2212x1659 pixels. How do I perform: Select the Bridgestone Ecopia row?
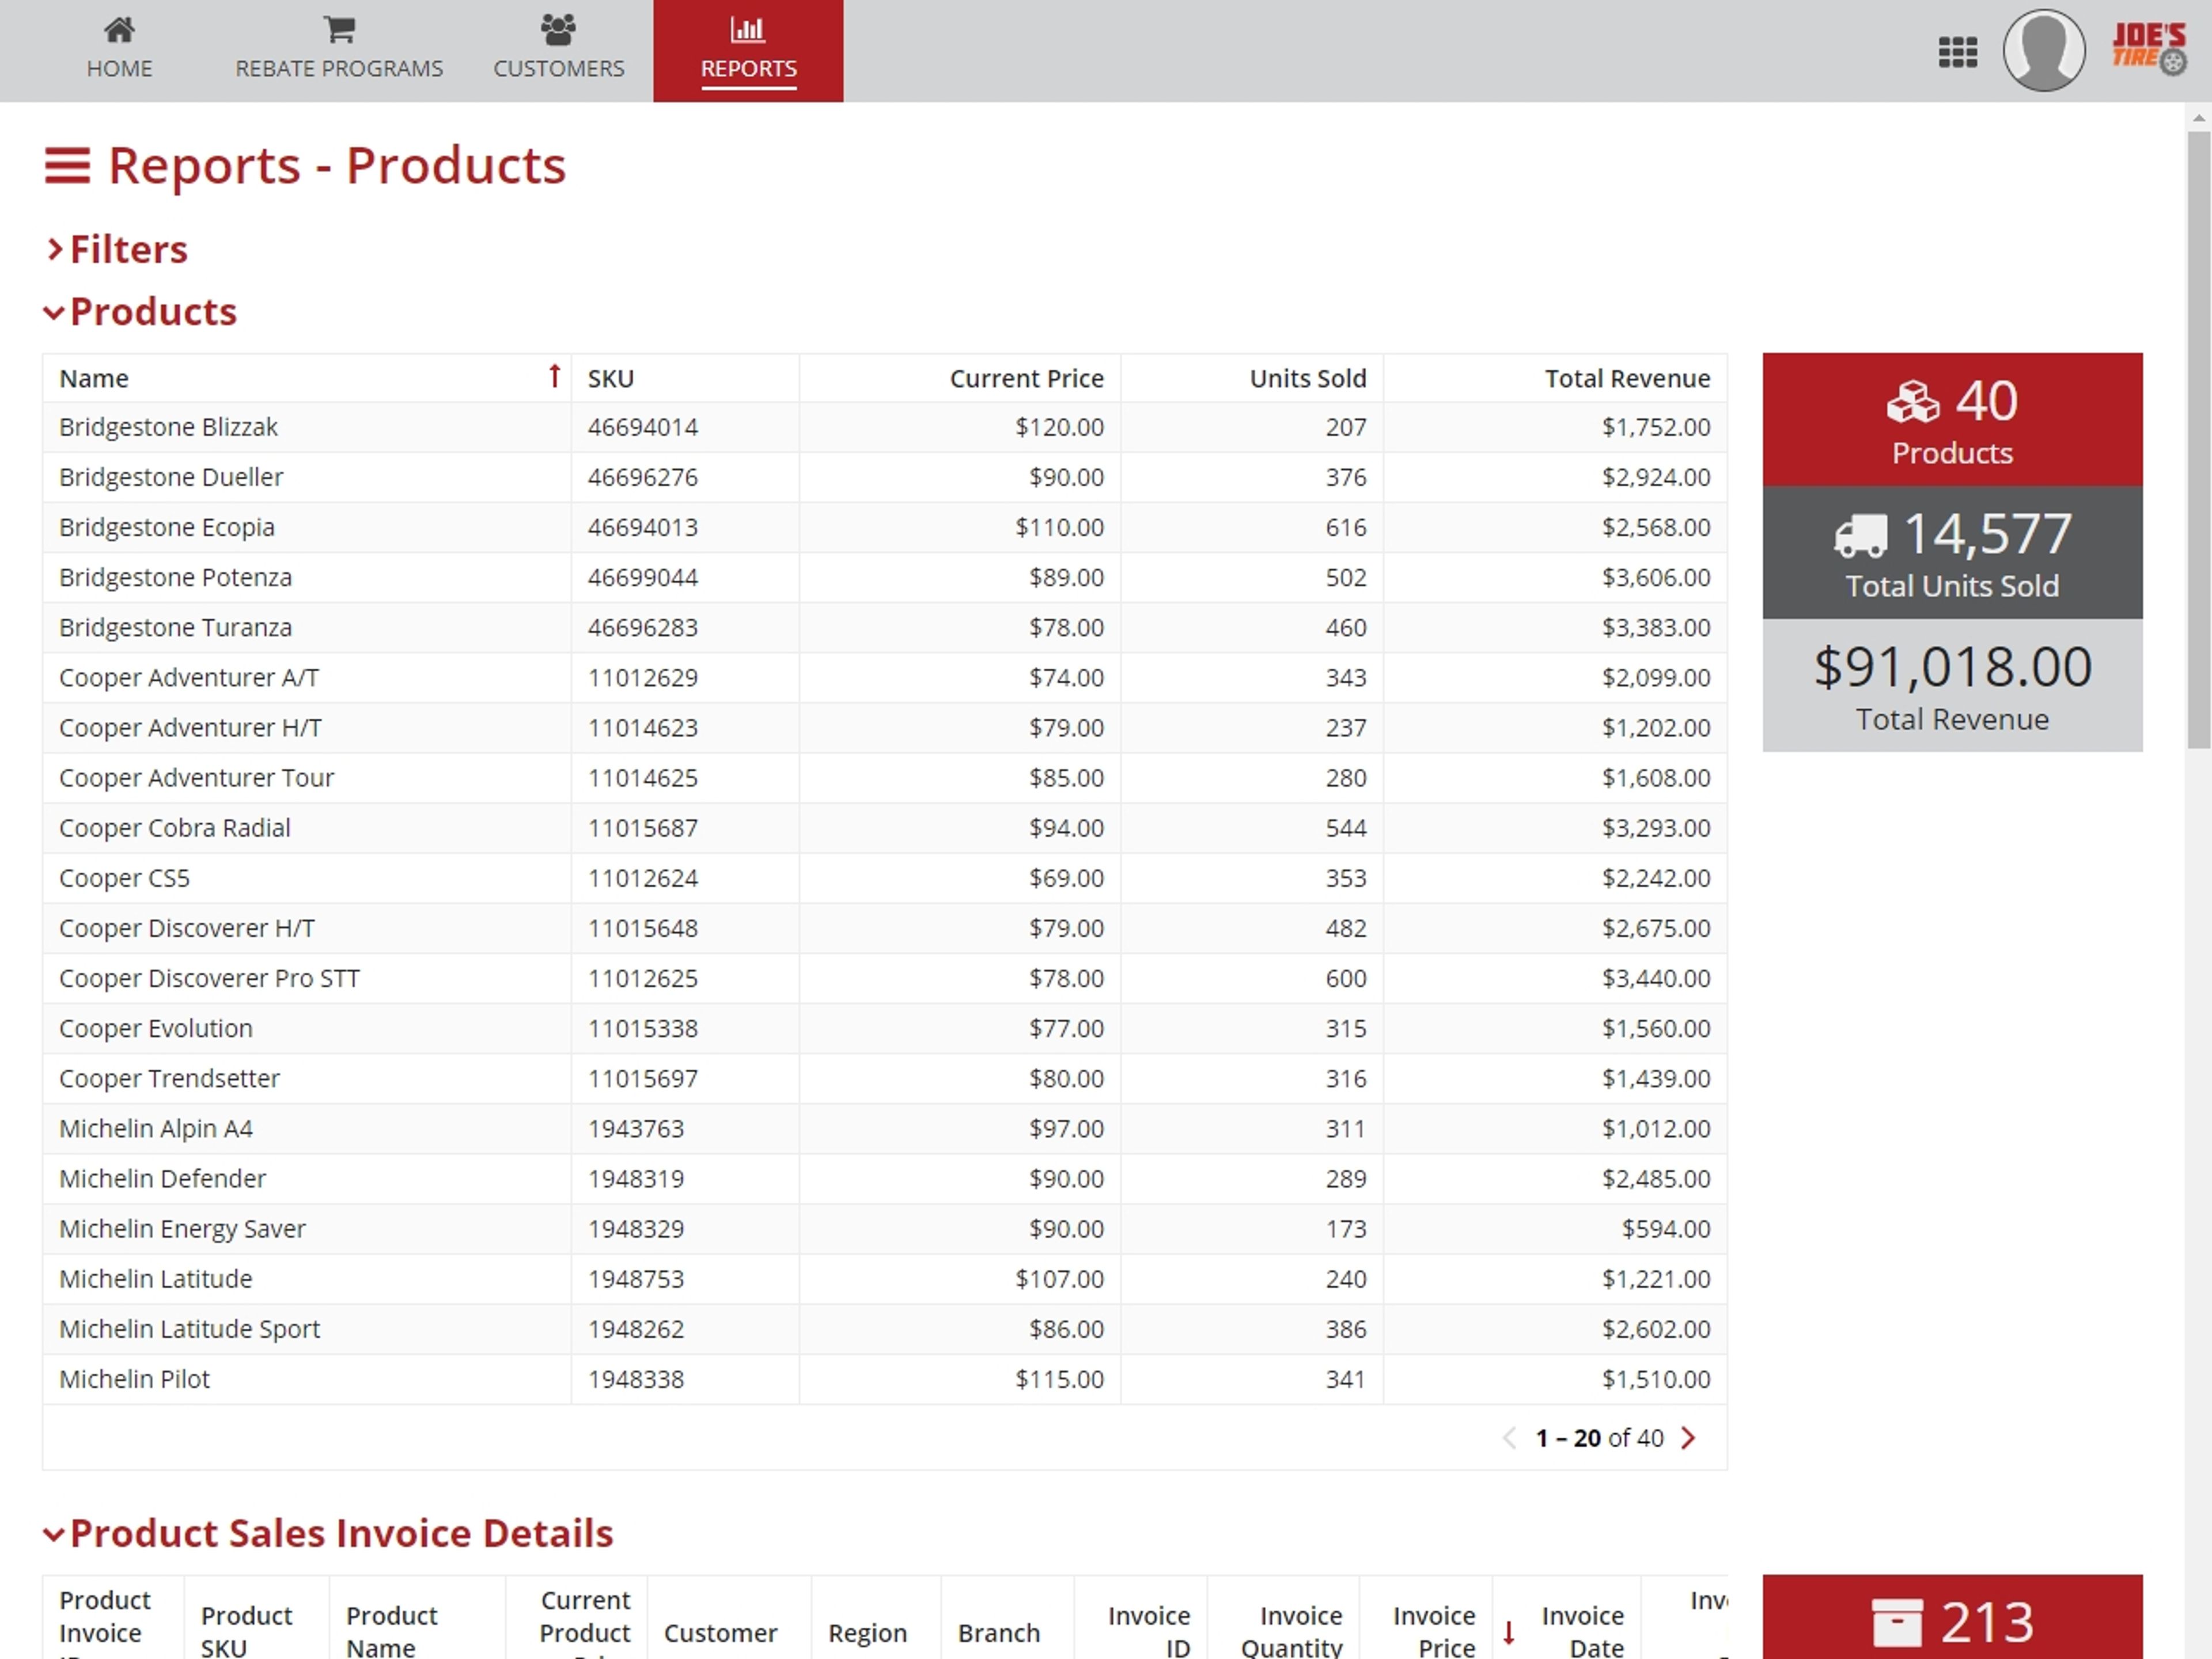coord(884,527)
